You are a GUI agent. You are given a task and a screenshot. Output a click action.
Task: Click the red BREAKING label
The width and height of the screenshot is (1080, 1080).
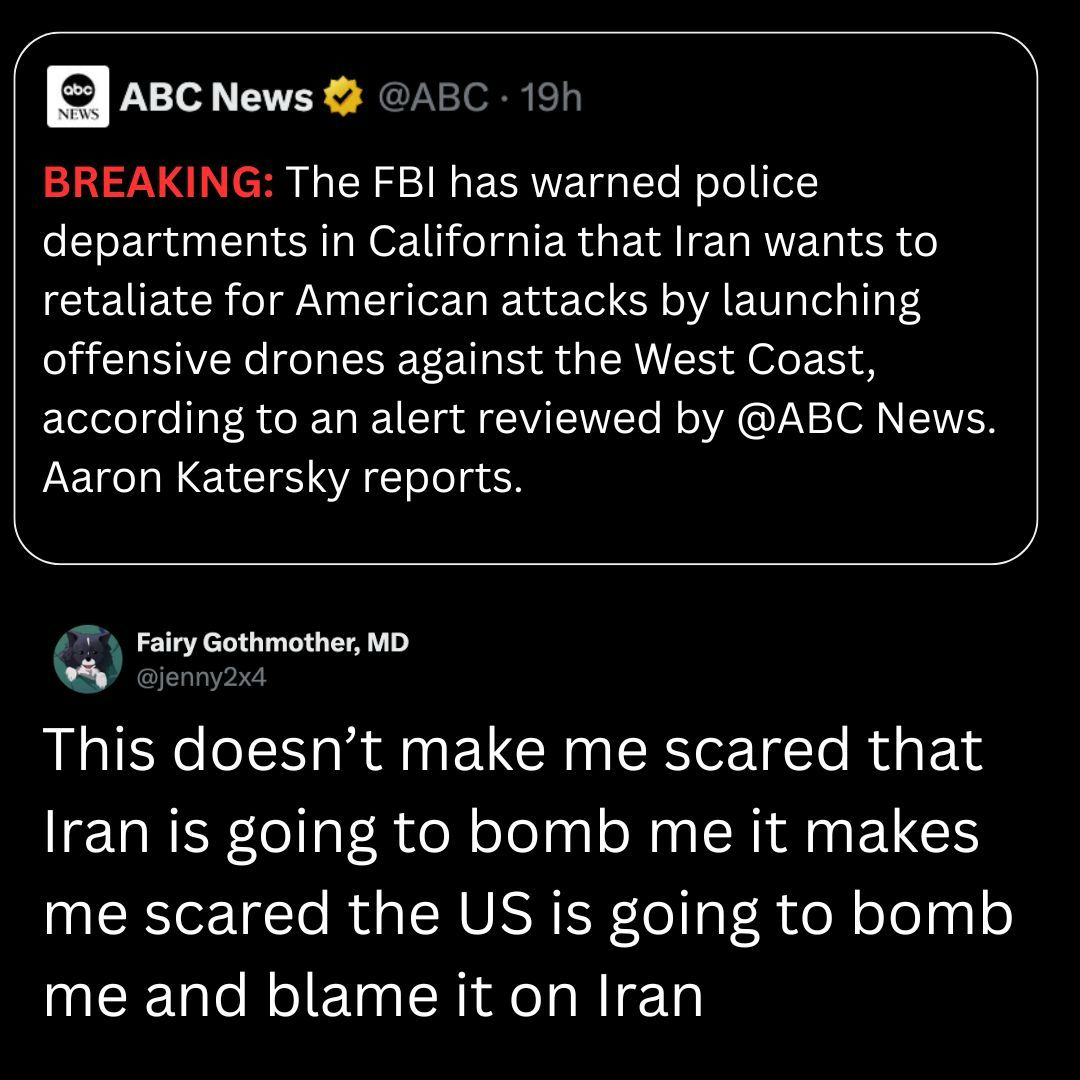coord(159,182)
